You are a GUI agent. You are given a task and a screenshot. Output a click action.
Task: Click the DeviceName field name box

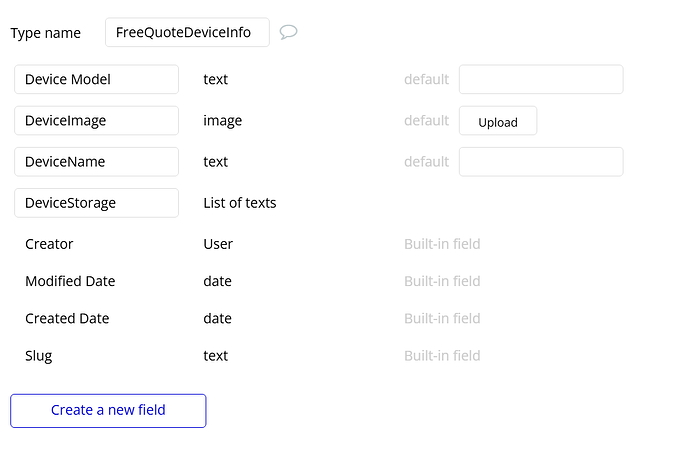pyautogui.click(x=96, y=162)
